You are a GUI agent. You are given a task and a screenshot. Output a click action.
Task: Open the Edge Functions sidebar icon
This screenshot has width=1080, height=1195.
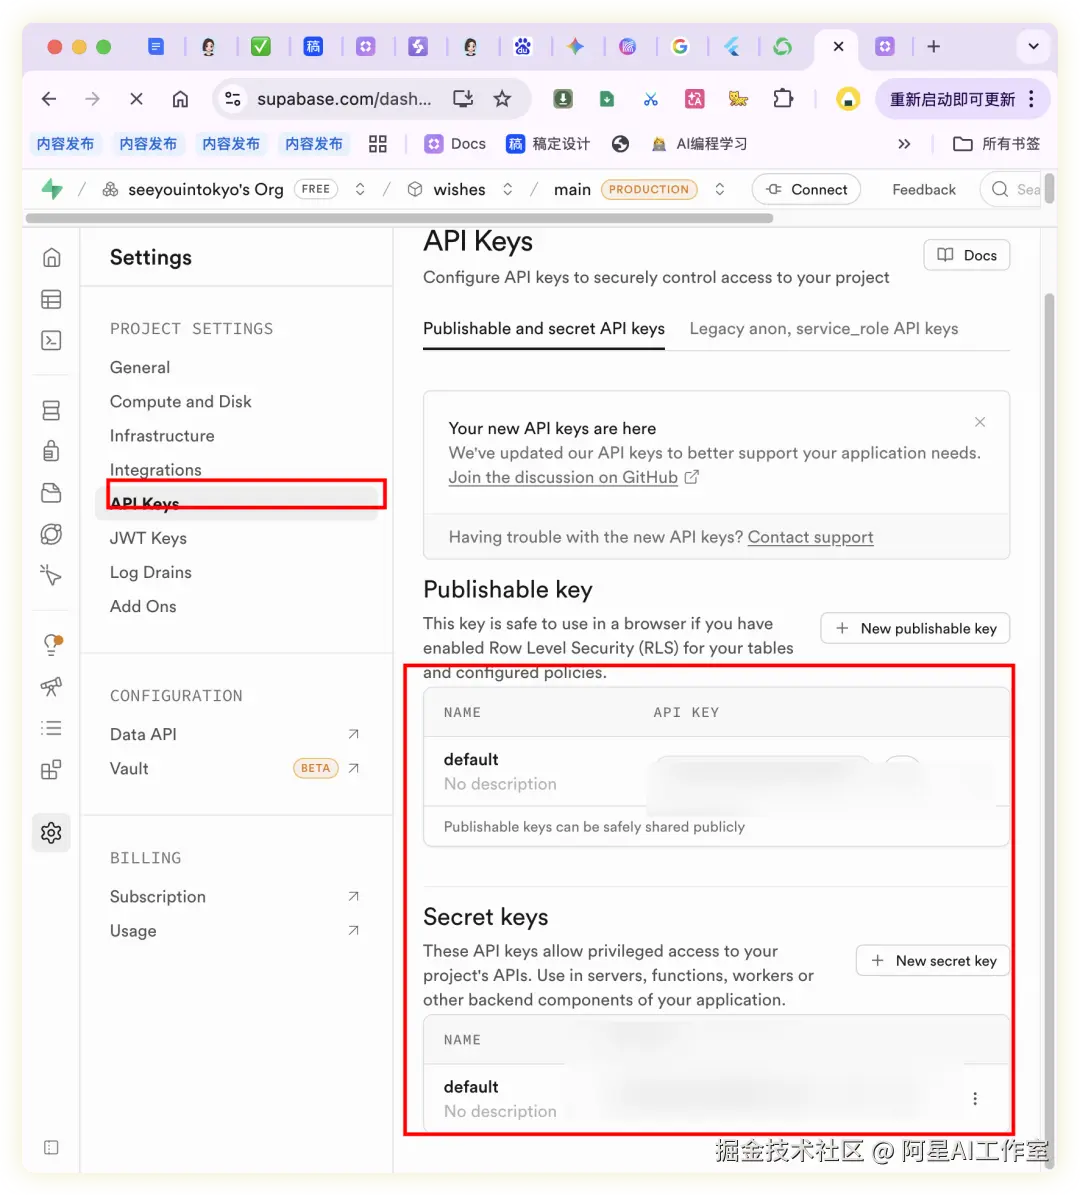pos(51,534)
